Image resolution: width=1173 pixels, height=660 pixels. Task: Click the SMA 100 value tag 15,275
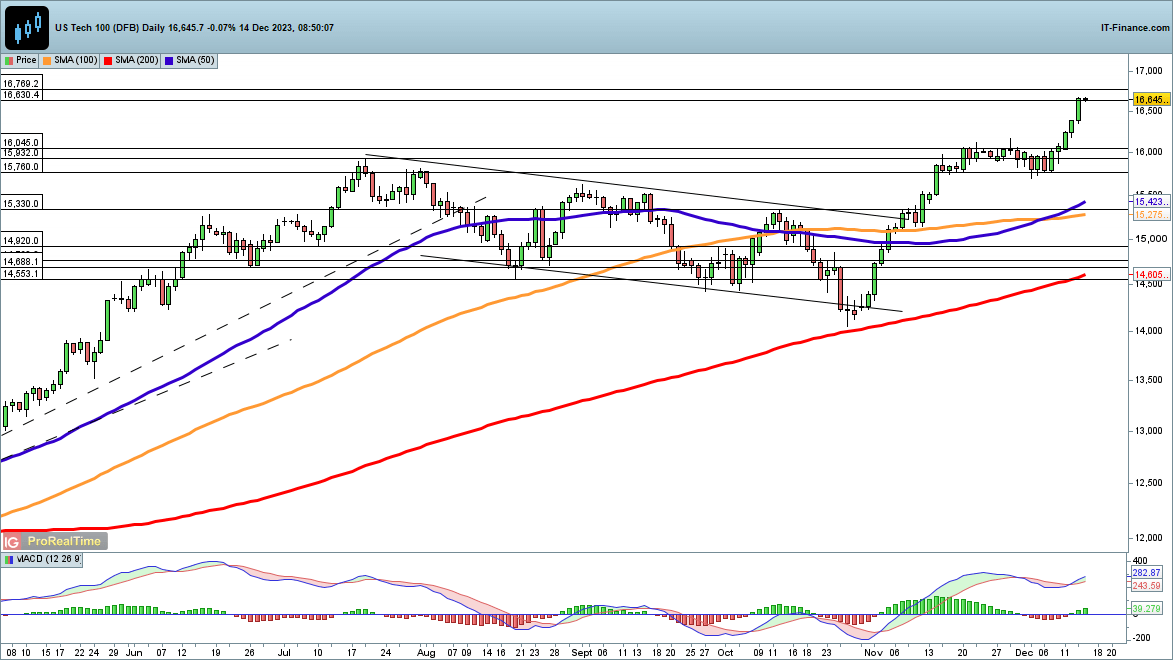pos(1151,215)
